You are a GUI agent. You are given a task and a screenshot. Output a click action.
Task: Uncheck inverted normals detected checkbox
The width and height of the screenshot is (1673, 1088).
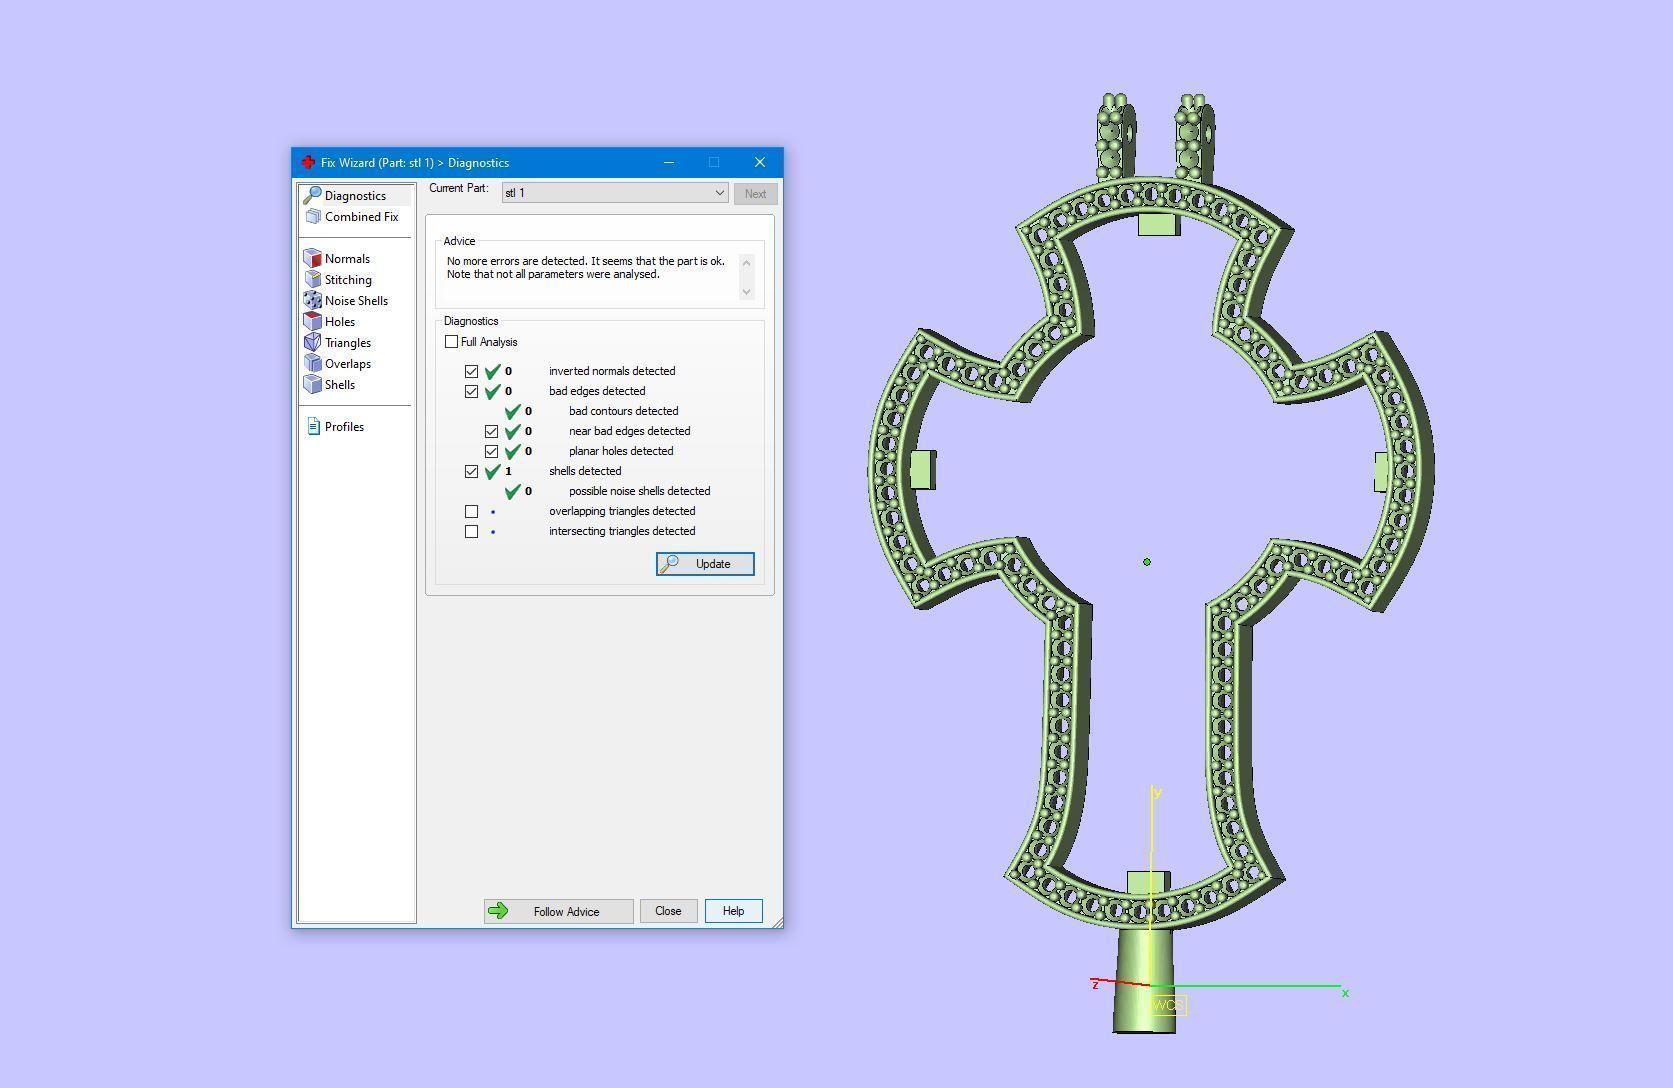[x=471, y=371]
